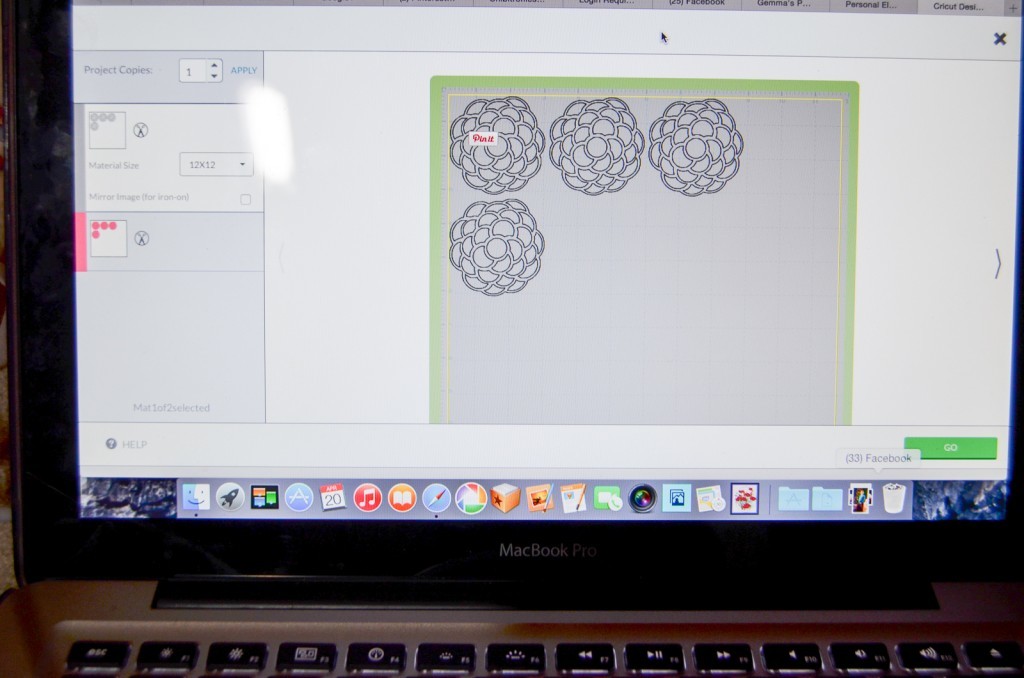Select the pink mat thumbnail
Screen dimensions: 1024x678
108,238
